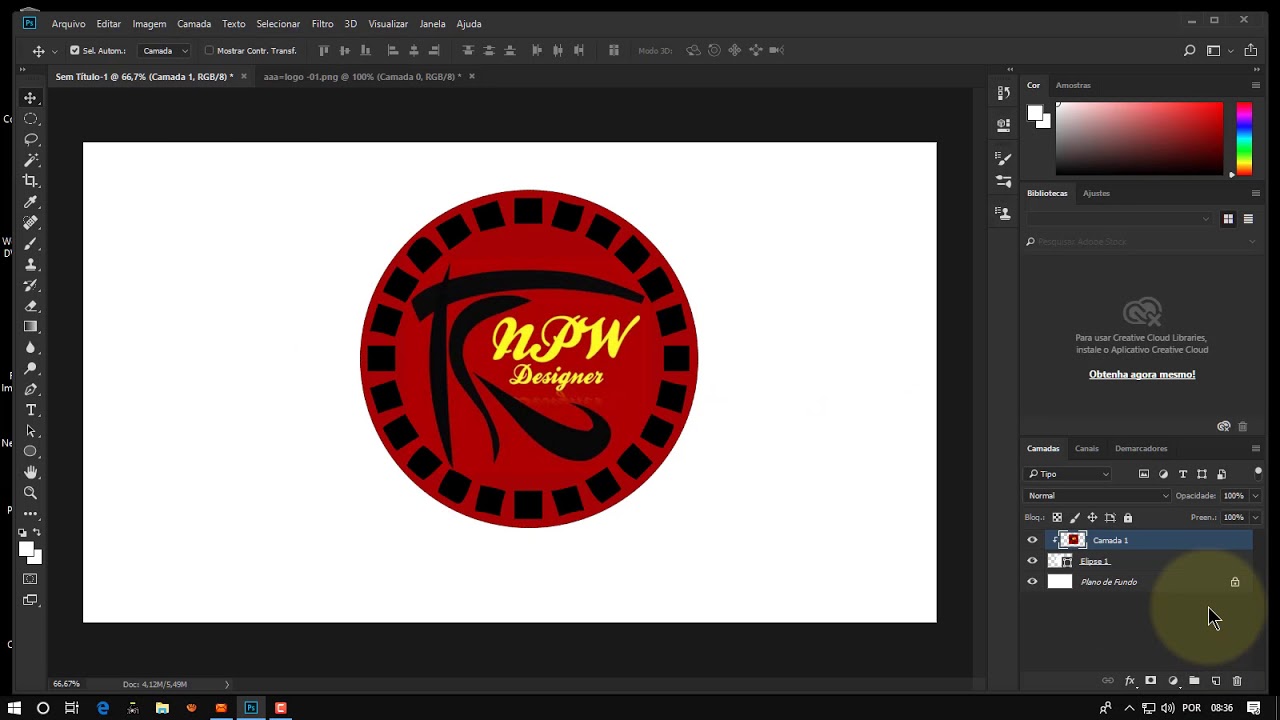Image resolution: width=1280 pixels, height=720 pixels.
Task: Select the Elipse 1 layer
Action: point(1148,561)
